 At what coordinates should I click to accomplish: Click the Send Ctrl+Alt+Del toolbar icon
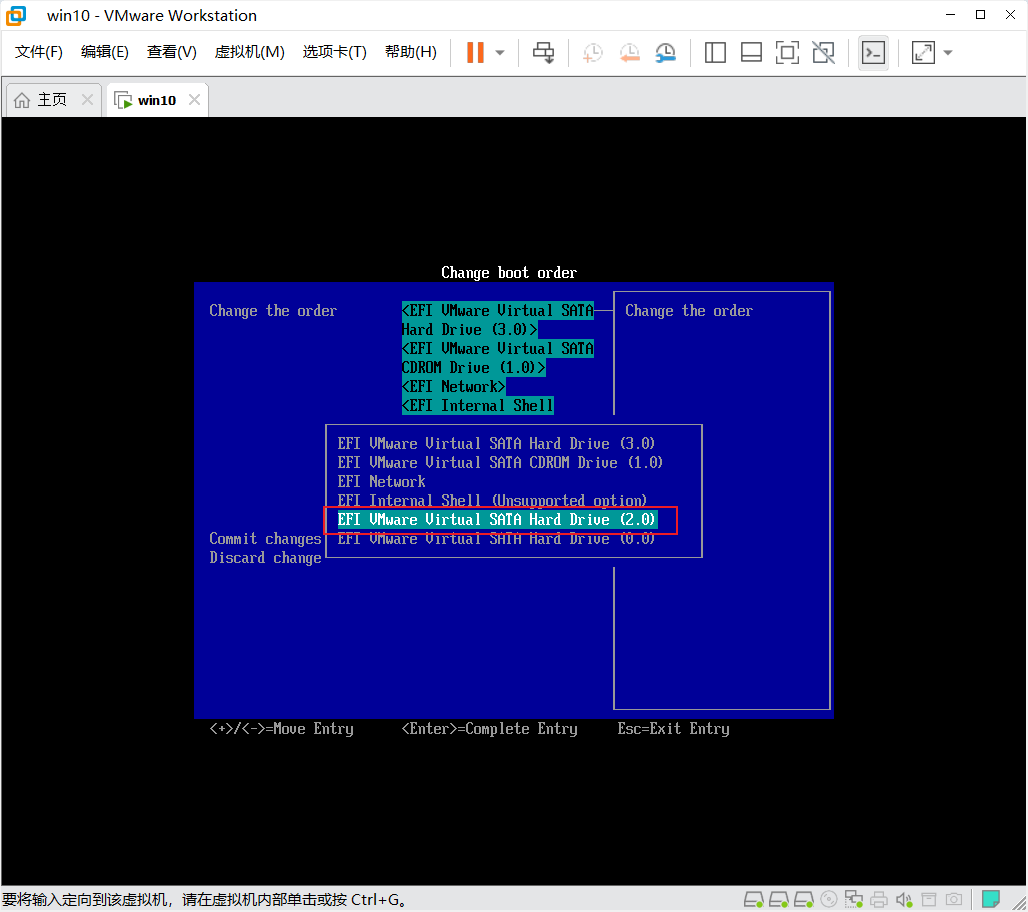point(544,52)
